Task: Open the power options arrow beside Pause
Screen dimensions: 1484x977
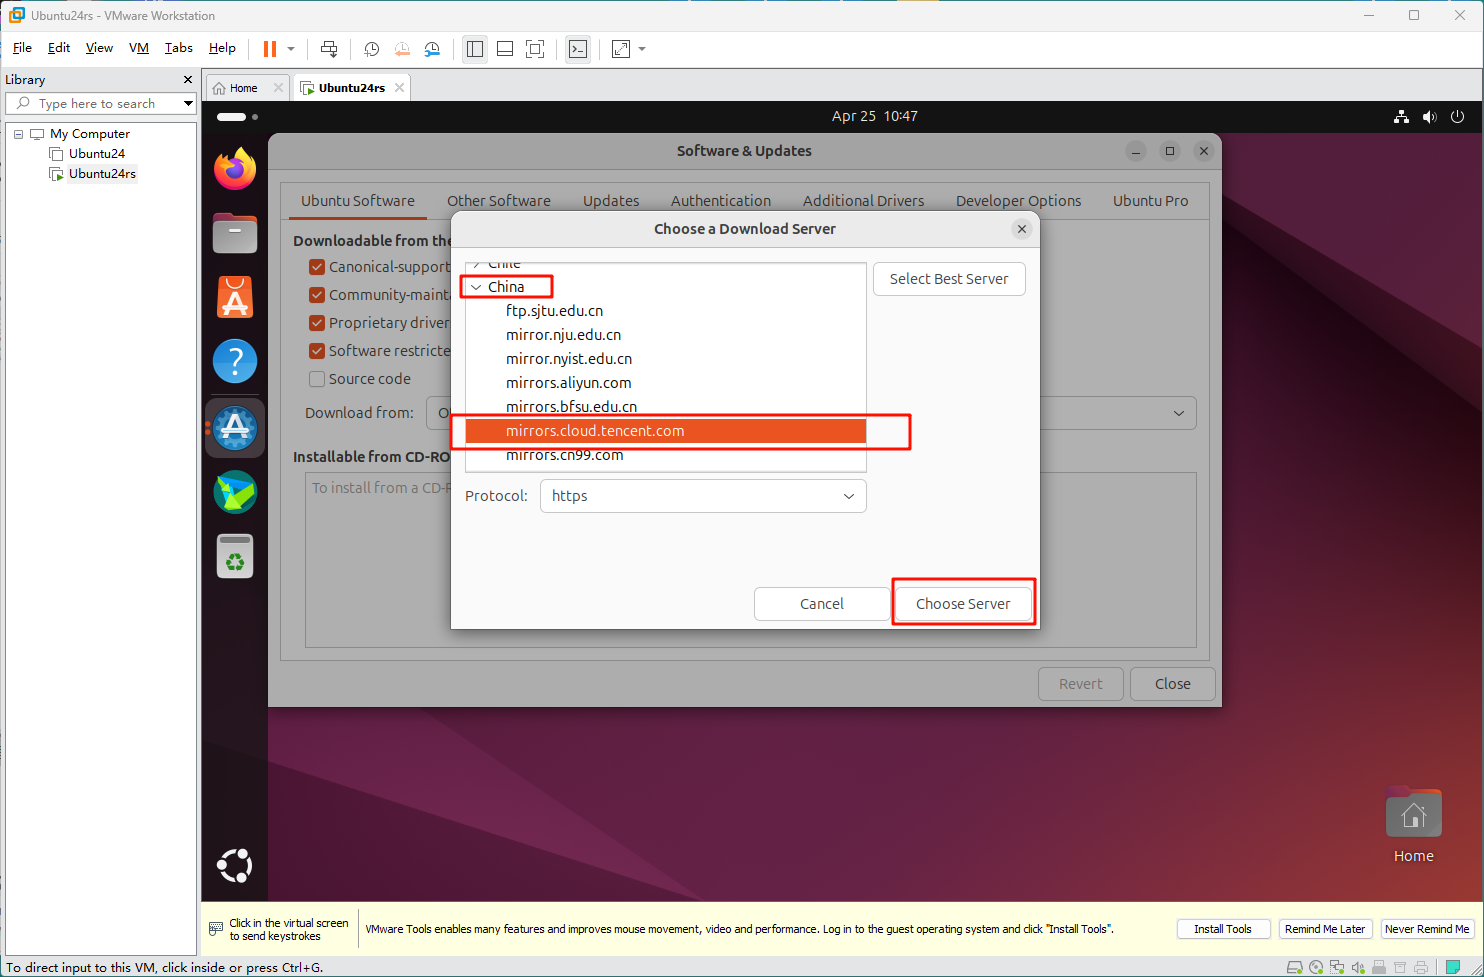Action: [x=291, y=48]
